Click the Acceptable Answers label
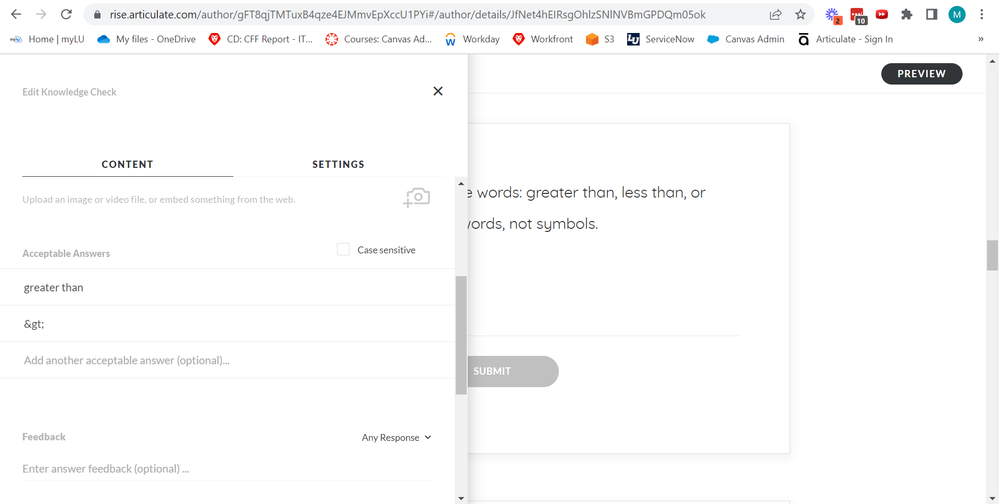999x504 pixels. 66,253
